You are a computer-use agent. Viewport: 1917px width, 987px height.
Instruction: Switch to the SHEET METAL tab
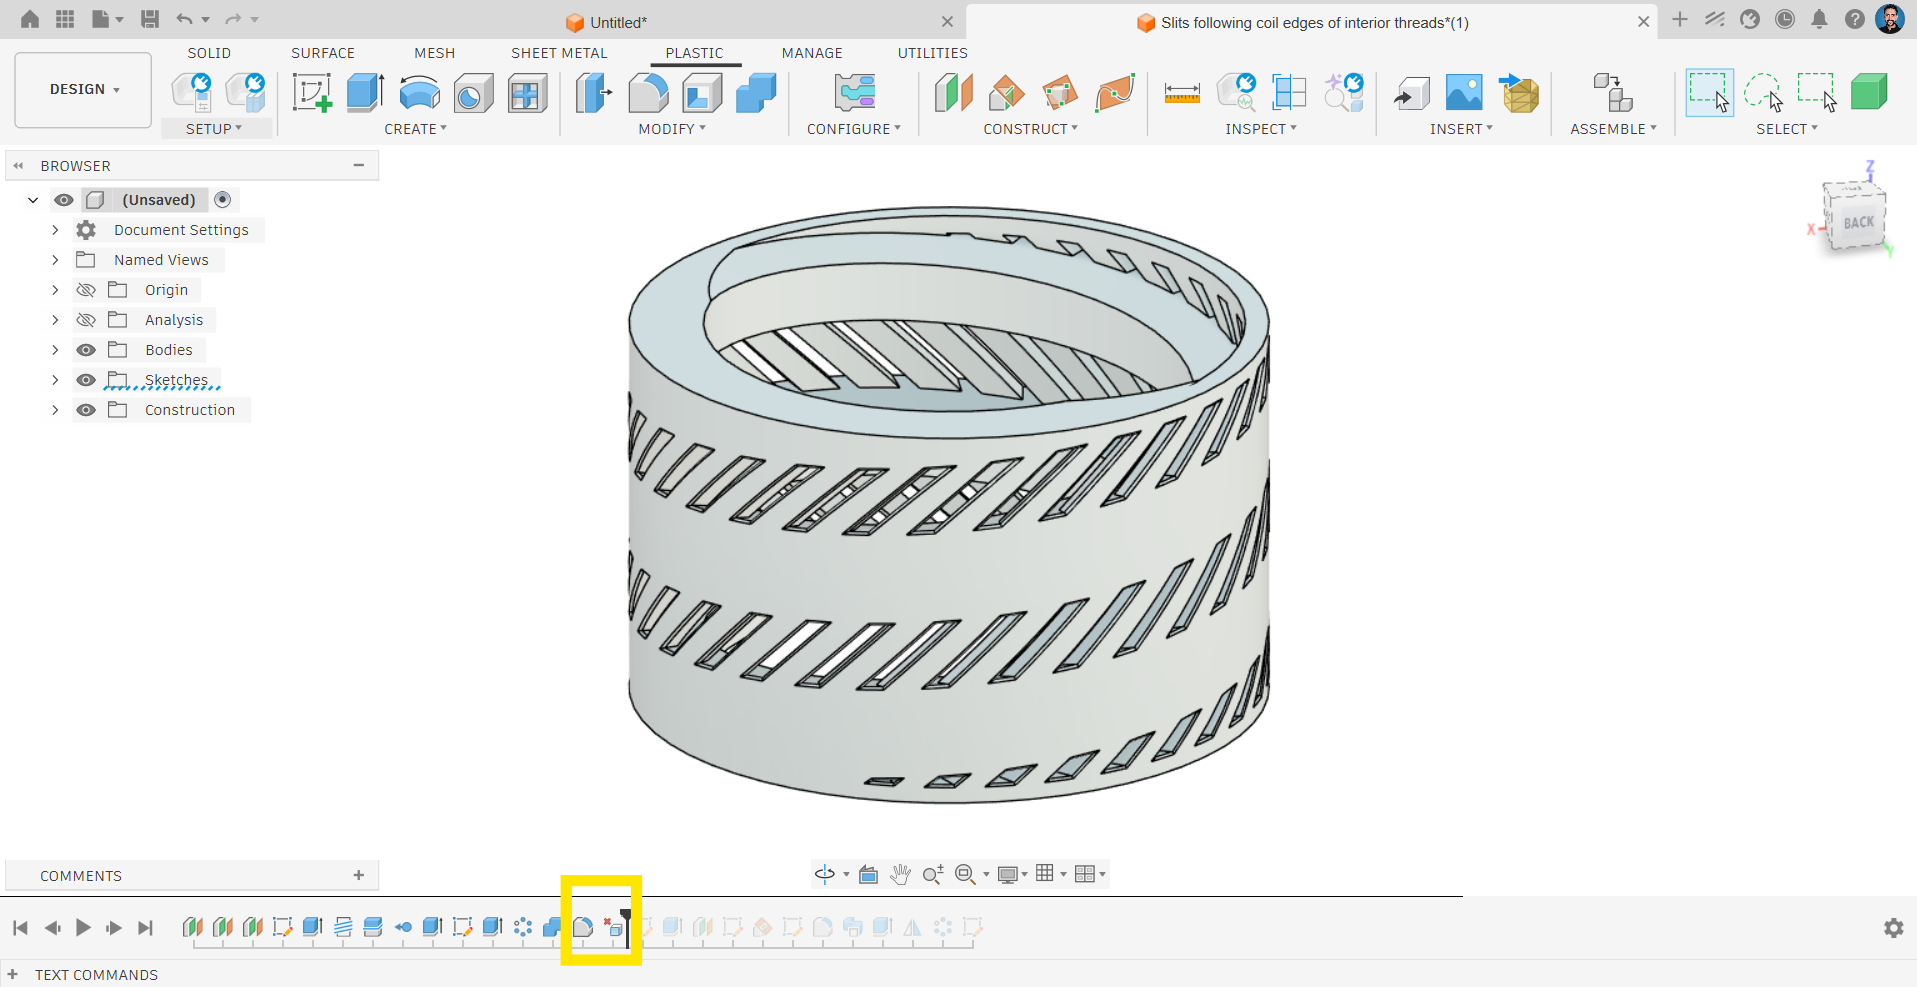pos(559,53)
